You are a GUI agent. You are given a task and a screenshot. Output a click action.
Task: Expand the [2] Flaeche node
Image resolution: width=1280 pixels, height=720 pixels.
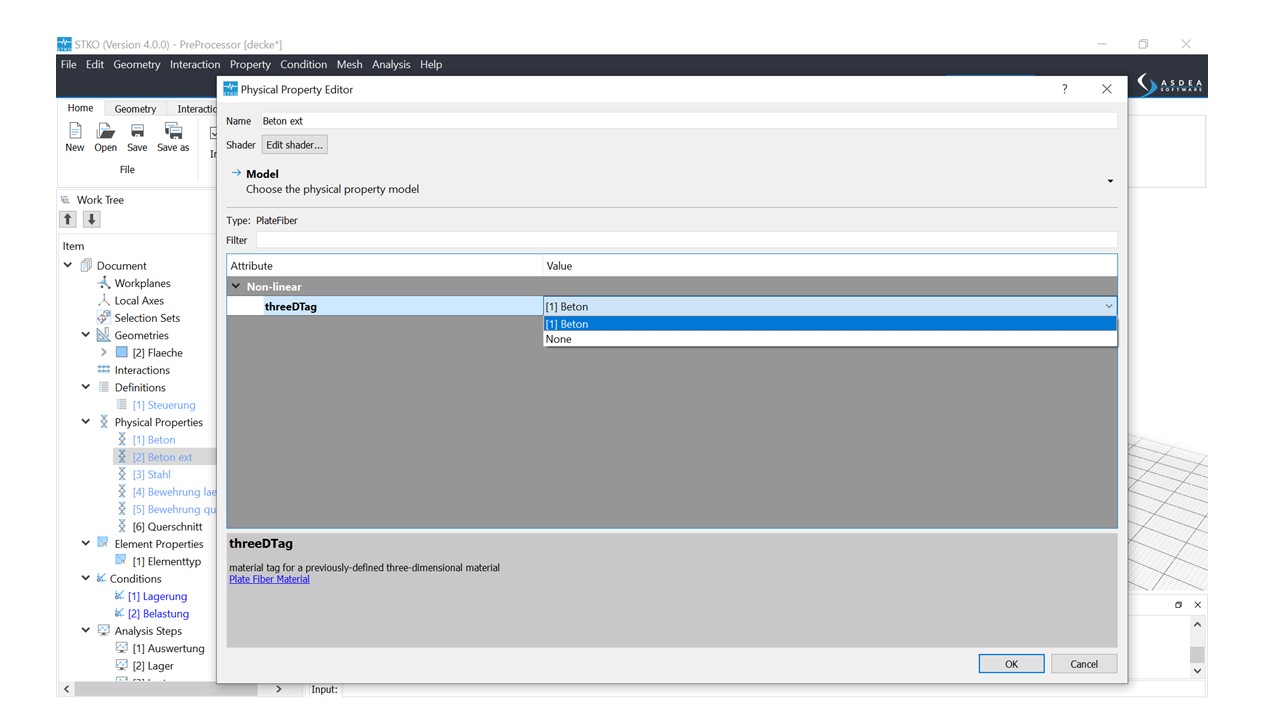coord(103,353)
